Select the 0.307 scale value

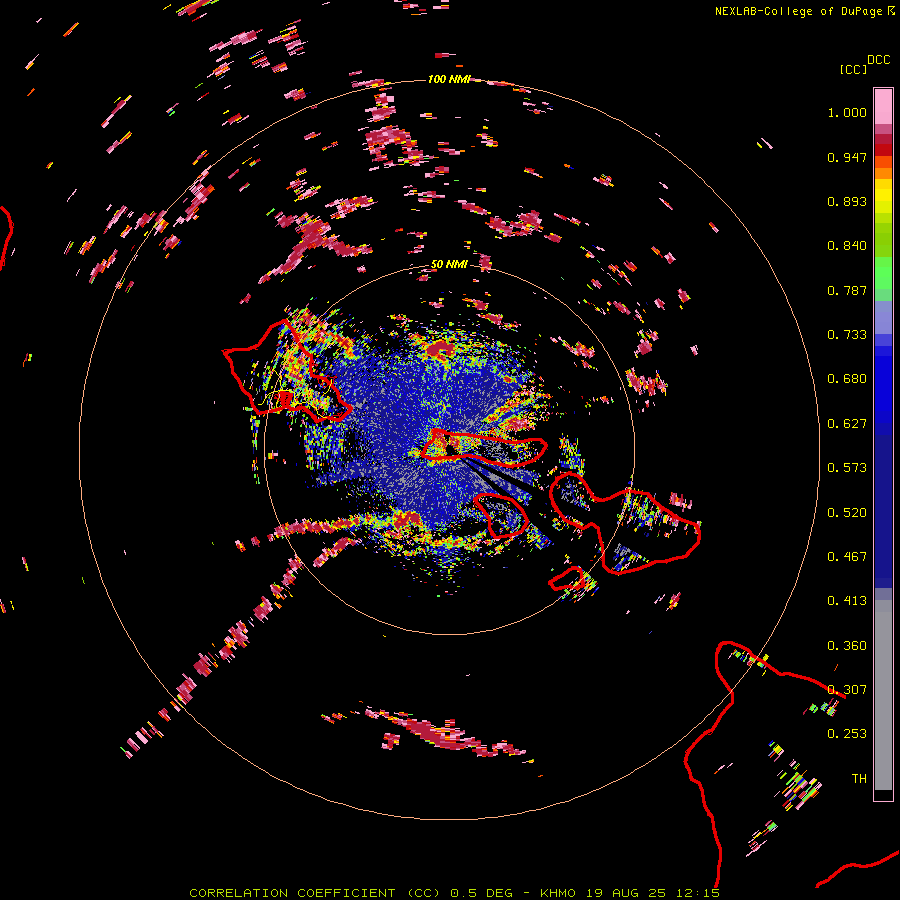click(x=847, y=690)
